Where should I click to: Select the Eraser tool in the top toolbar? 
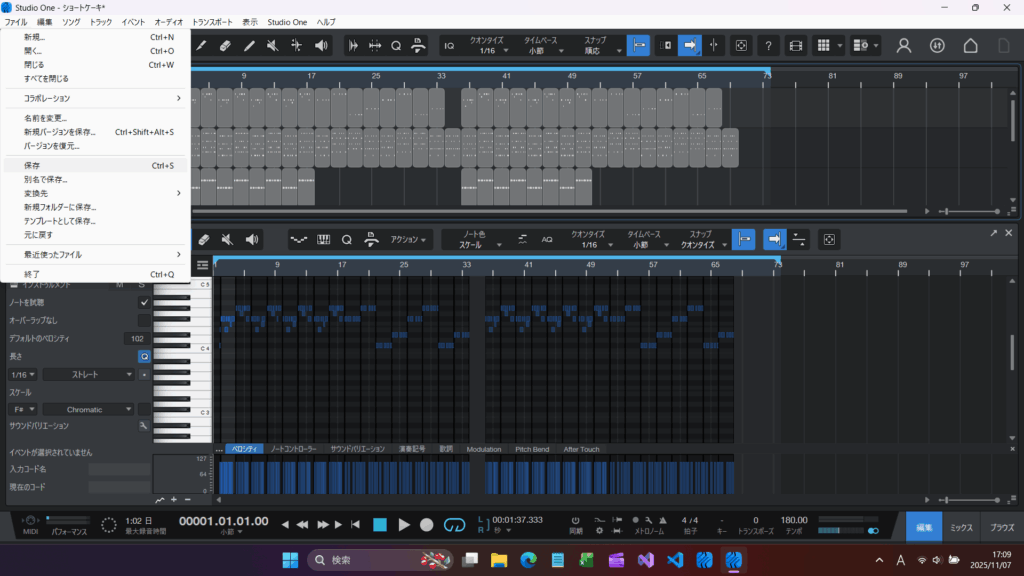pyautogui.click(x=225, y=46)
